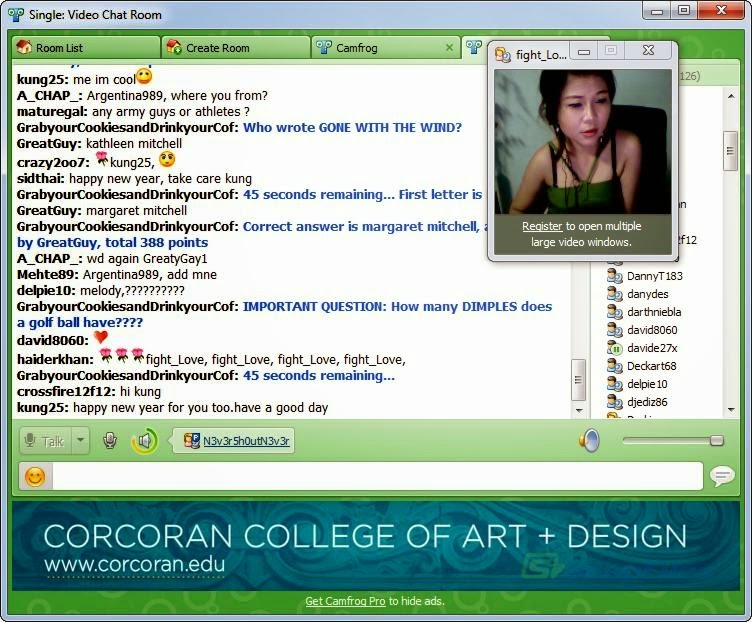Open the smiley emoticon picker
The image size is (752, 622).
tap(35, 476)
